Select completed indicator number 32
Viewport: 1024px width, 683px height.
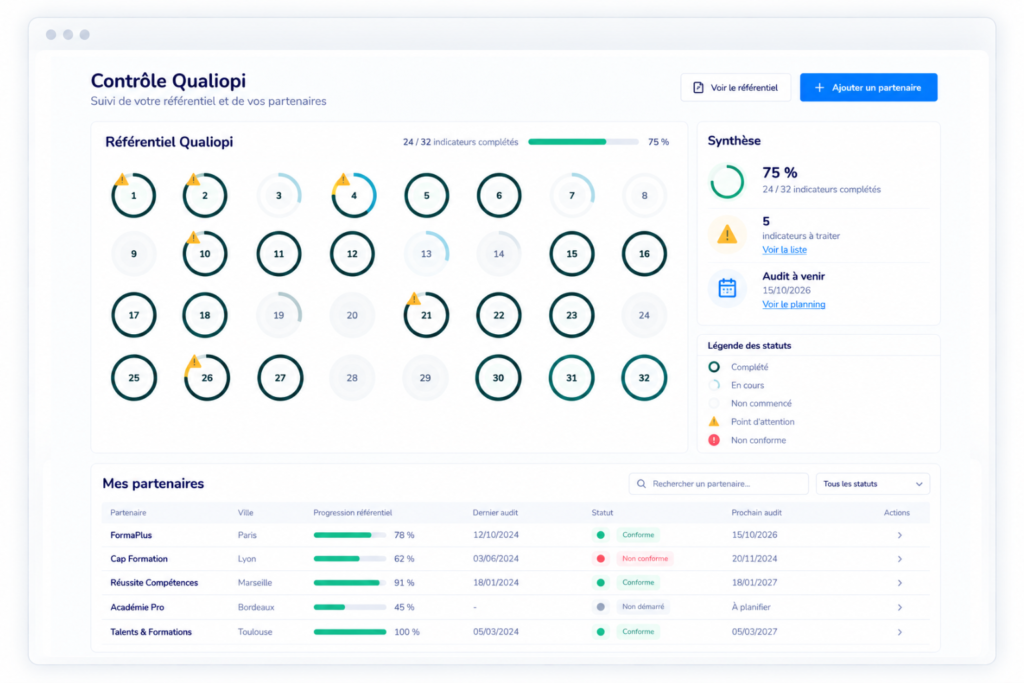644,377
